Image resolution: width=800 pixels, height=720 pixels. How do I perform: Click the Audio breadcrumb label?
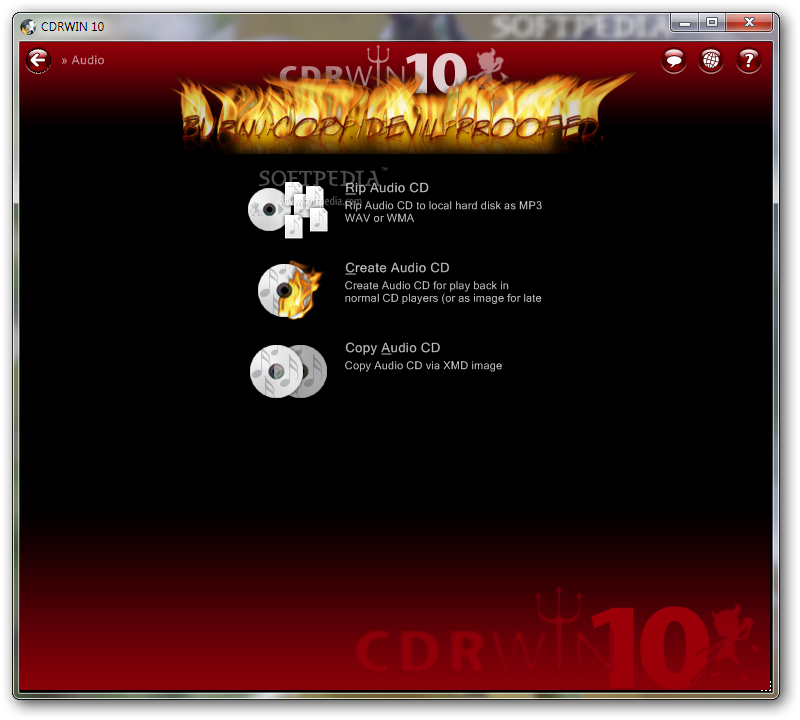tap(88, 60)
